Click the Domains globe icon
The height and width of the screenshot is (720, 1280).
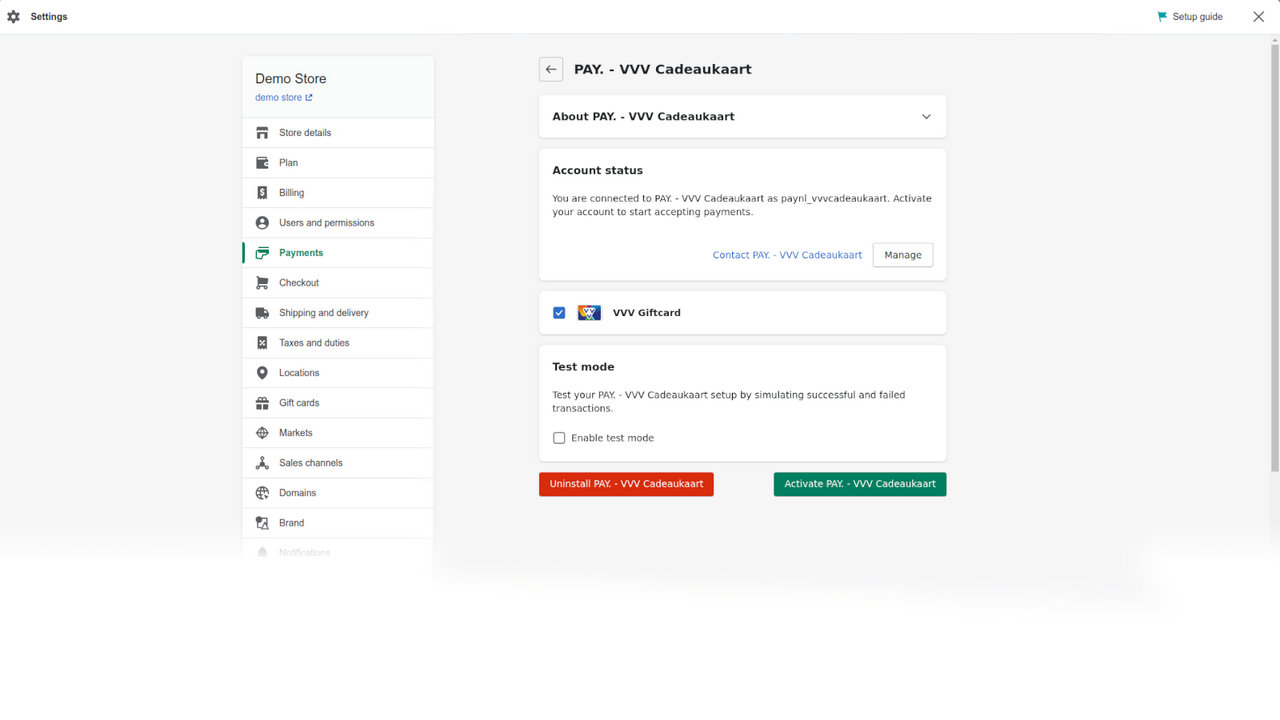pyautogui.click(x=262, y=493)
